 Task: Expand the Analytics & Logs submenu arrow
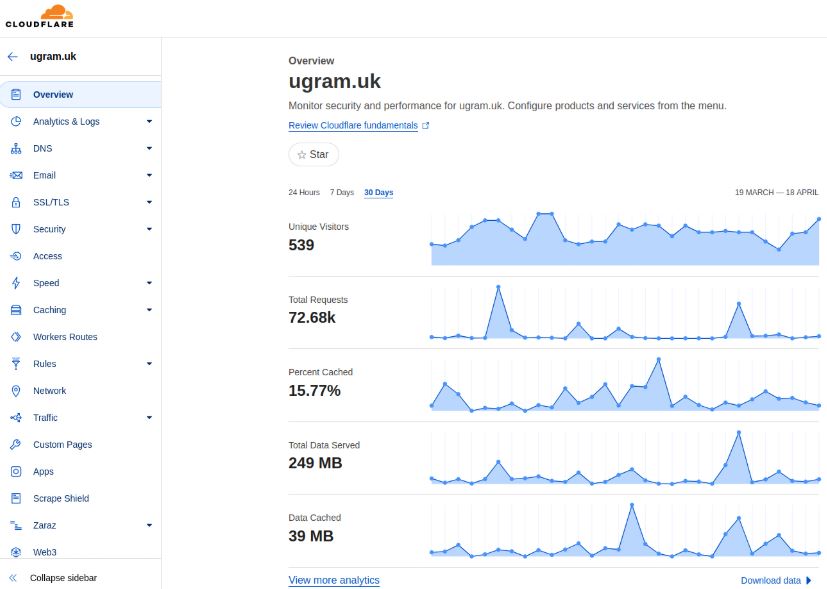click(x=149, y=121)
